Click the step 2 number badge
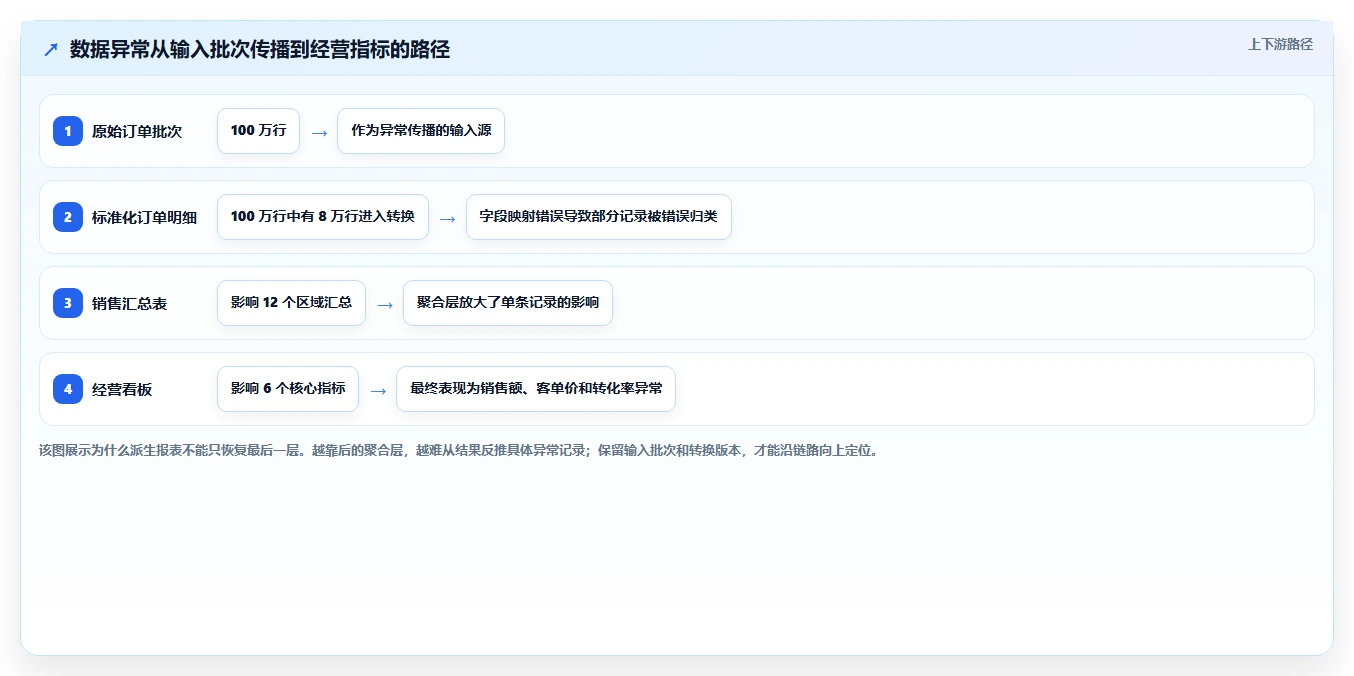 click(68, 217)
